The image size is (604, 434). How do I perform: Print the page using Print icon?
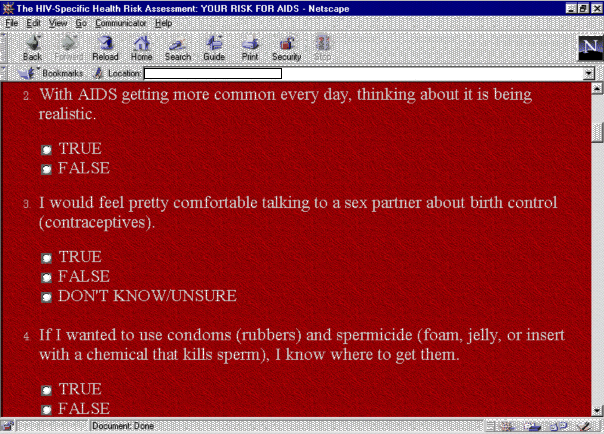coord(249,47)
